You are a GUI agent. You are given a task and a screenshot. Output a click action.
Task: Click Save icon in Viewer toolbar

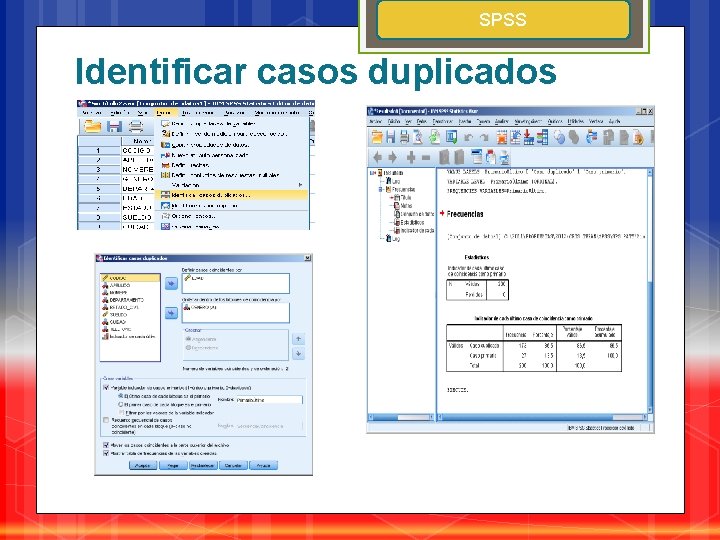pyautogui.click(x=391, y=137)
